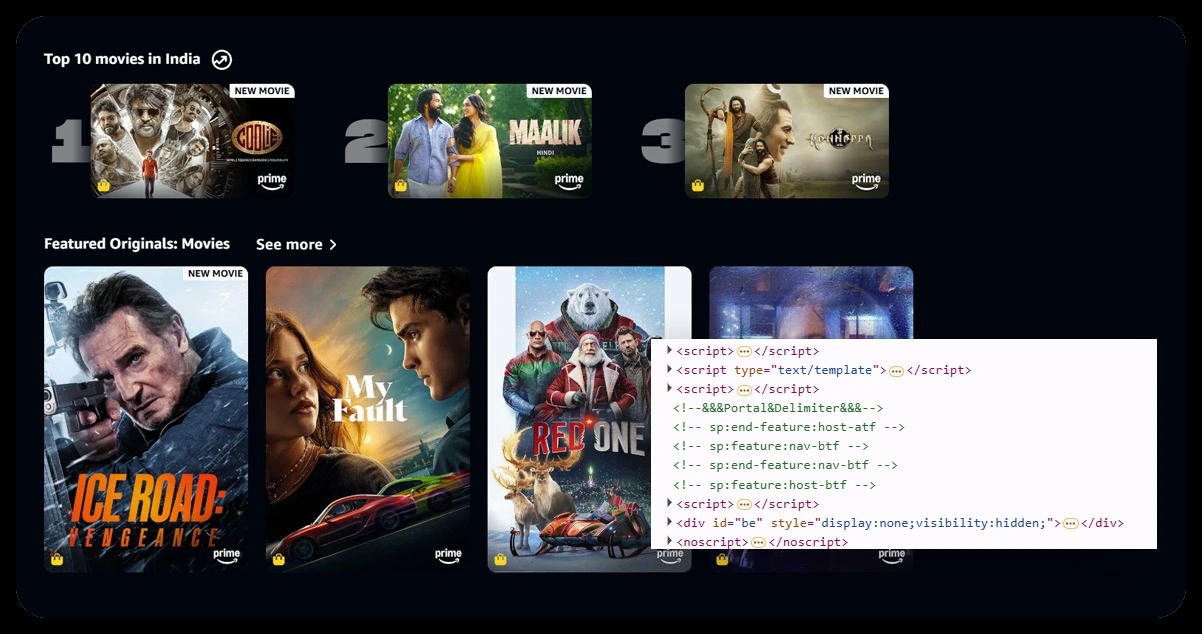This screenshot has height=634, width=1202.
Task: Click the shopping bag icon on My Fault poster
Action: tap(279, 559)
